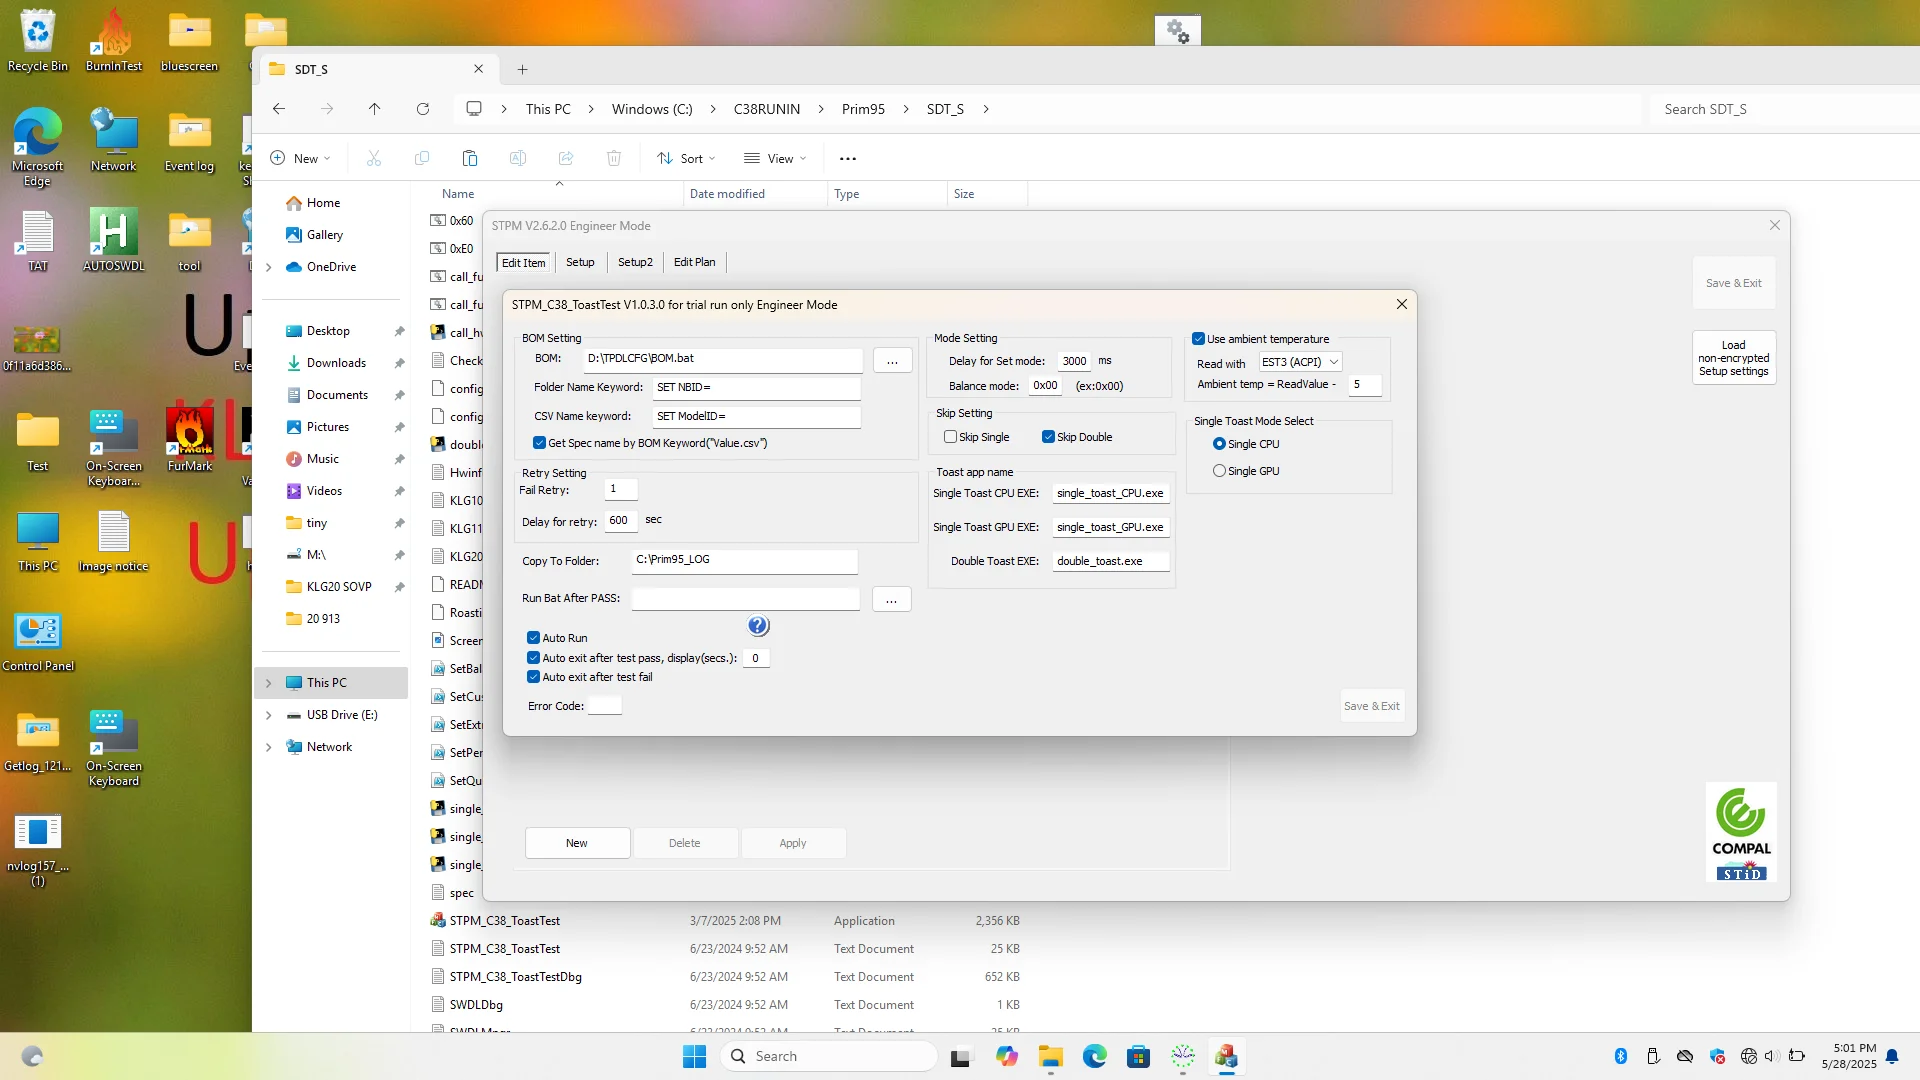Select the Cut icon in Explorer toolbar

pyautogui.click(x=374, y=158)
